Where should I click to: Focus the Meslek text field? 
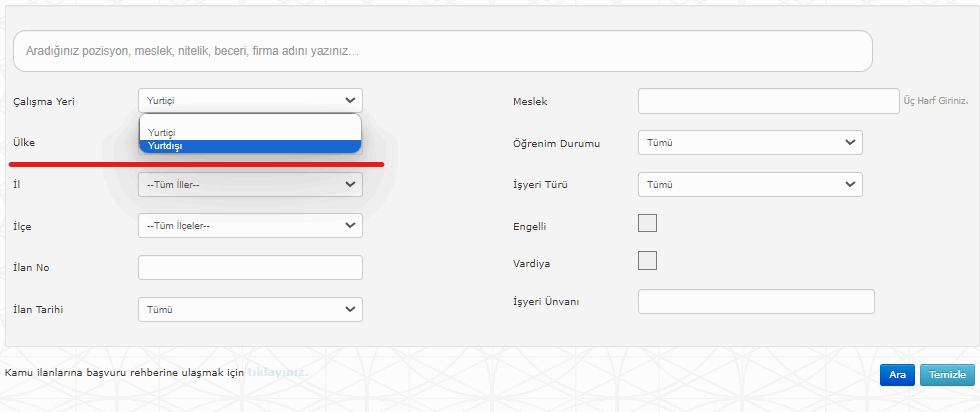pyautogui.click(x=768, y=101)
